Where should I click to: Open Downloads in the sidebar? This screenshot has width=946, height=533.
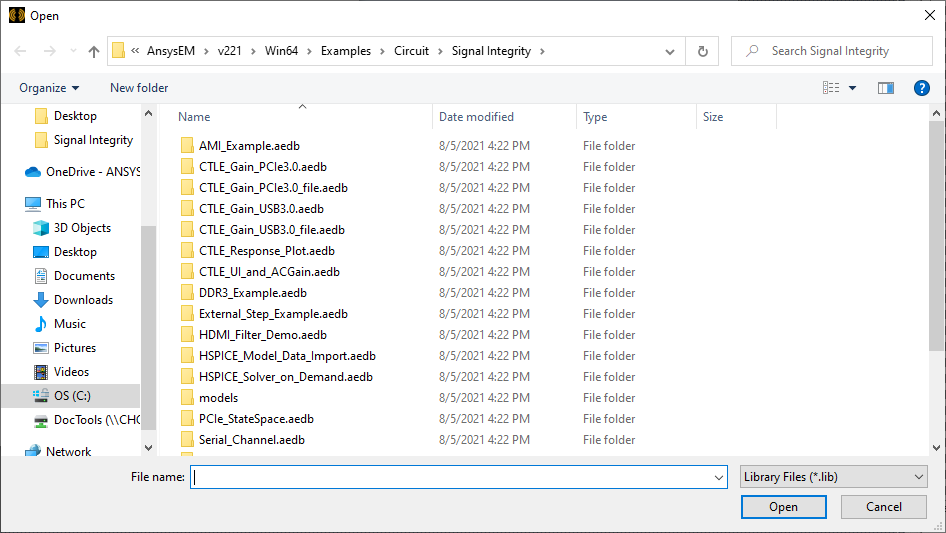click(83, 300)
